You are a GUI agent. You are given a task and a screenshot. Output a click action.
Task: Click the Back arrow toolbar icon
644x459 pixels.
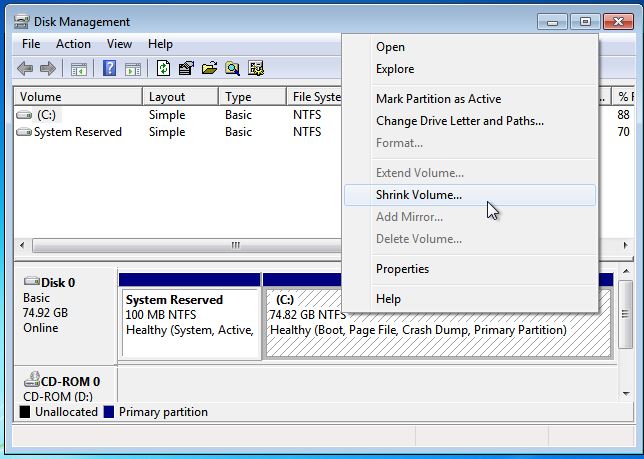[25, 68]
